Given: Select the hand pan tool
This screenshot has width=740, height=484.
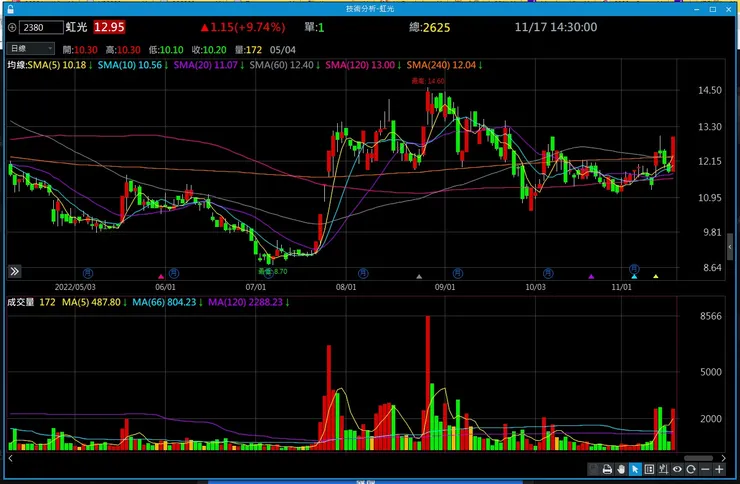Looking at the screenshot, I should click(x=621, y=469).
